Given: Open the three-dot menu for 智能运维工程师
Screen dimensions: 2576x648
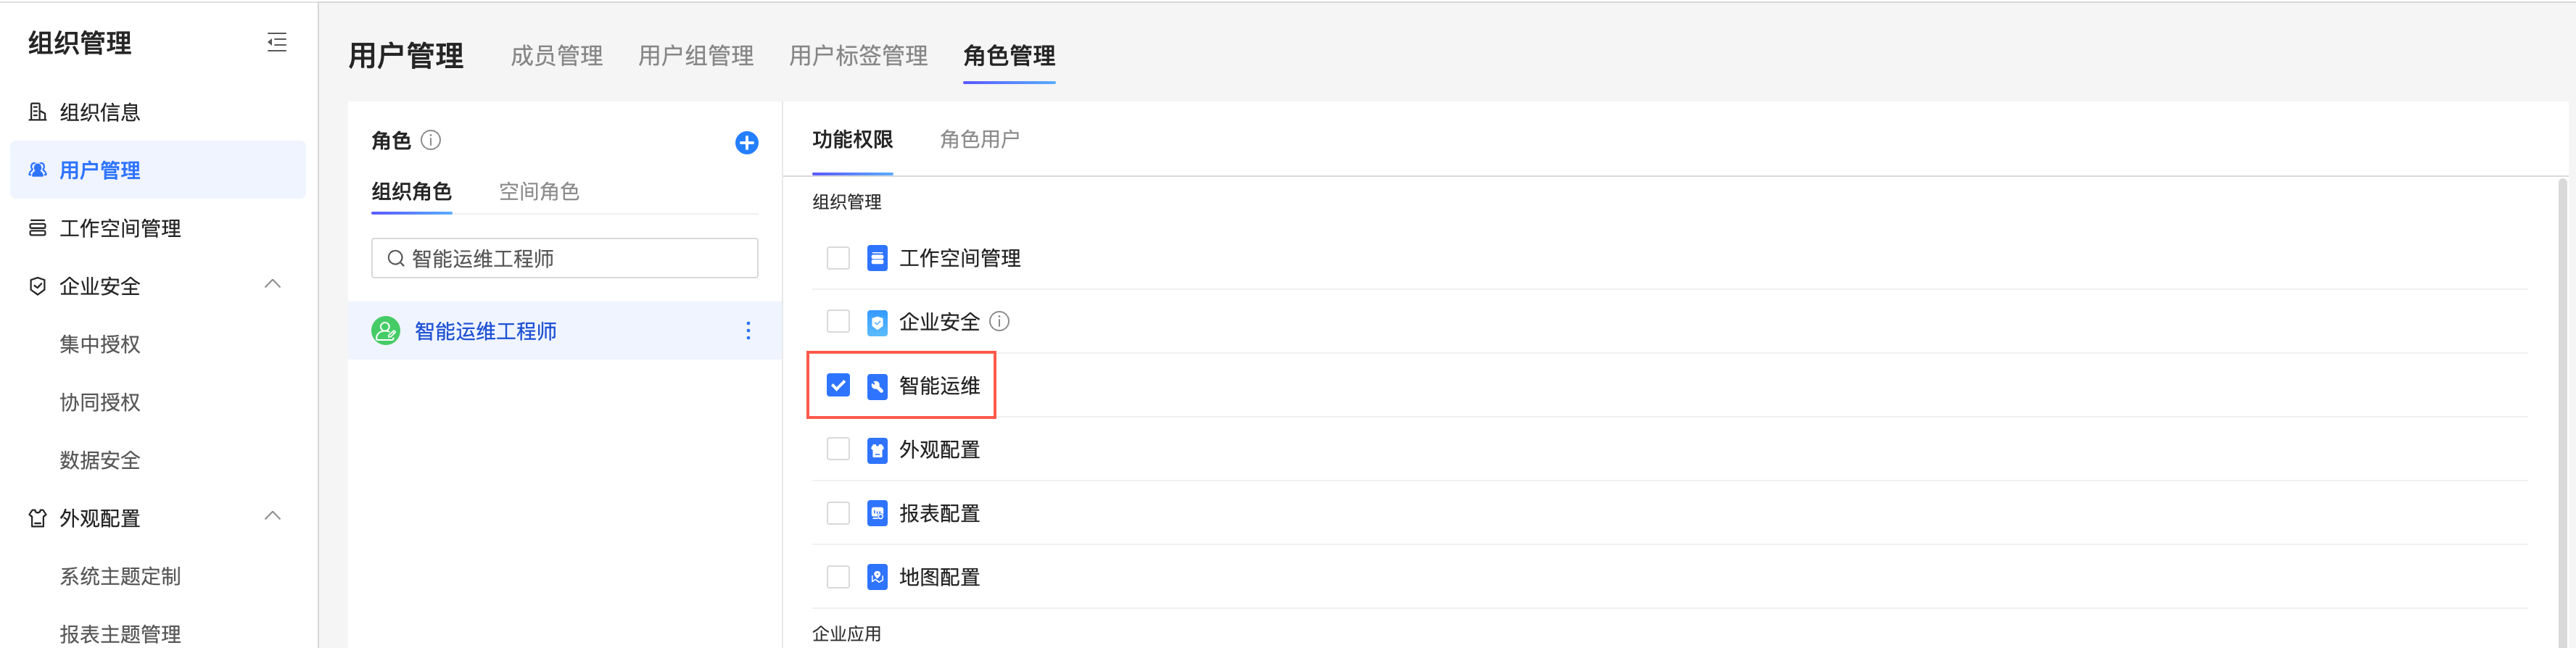Looking at the screenshot, I should (748, 331).
